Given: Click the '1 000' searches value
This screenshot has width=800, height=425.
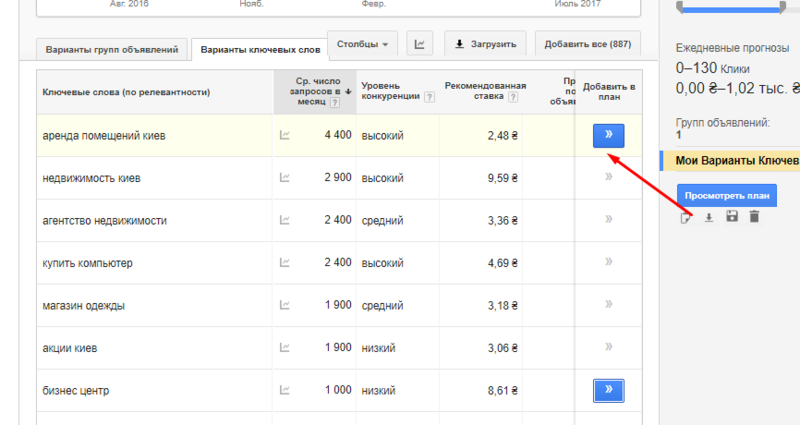Looking at the screenshot, I should click(338, 390).
